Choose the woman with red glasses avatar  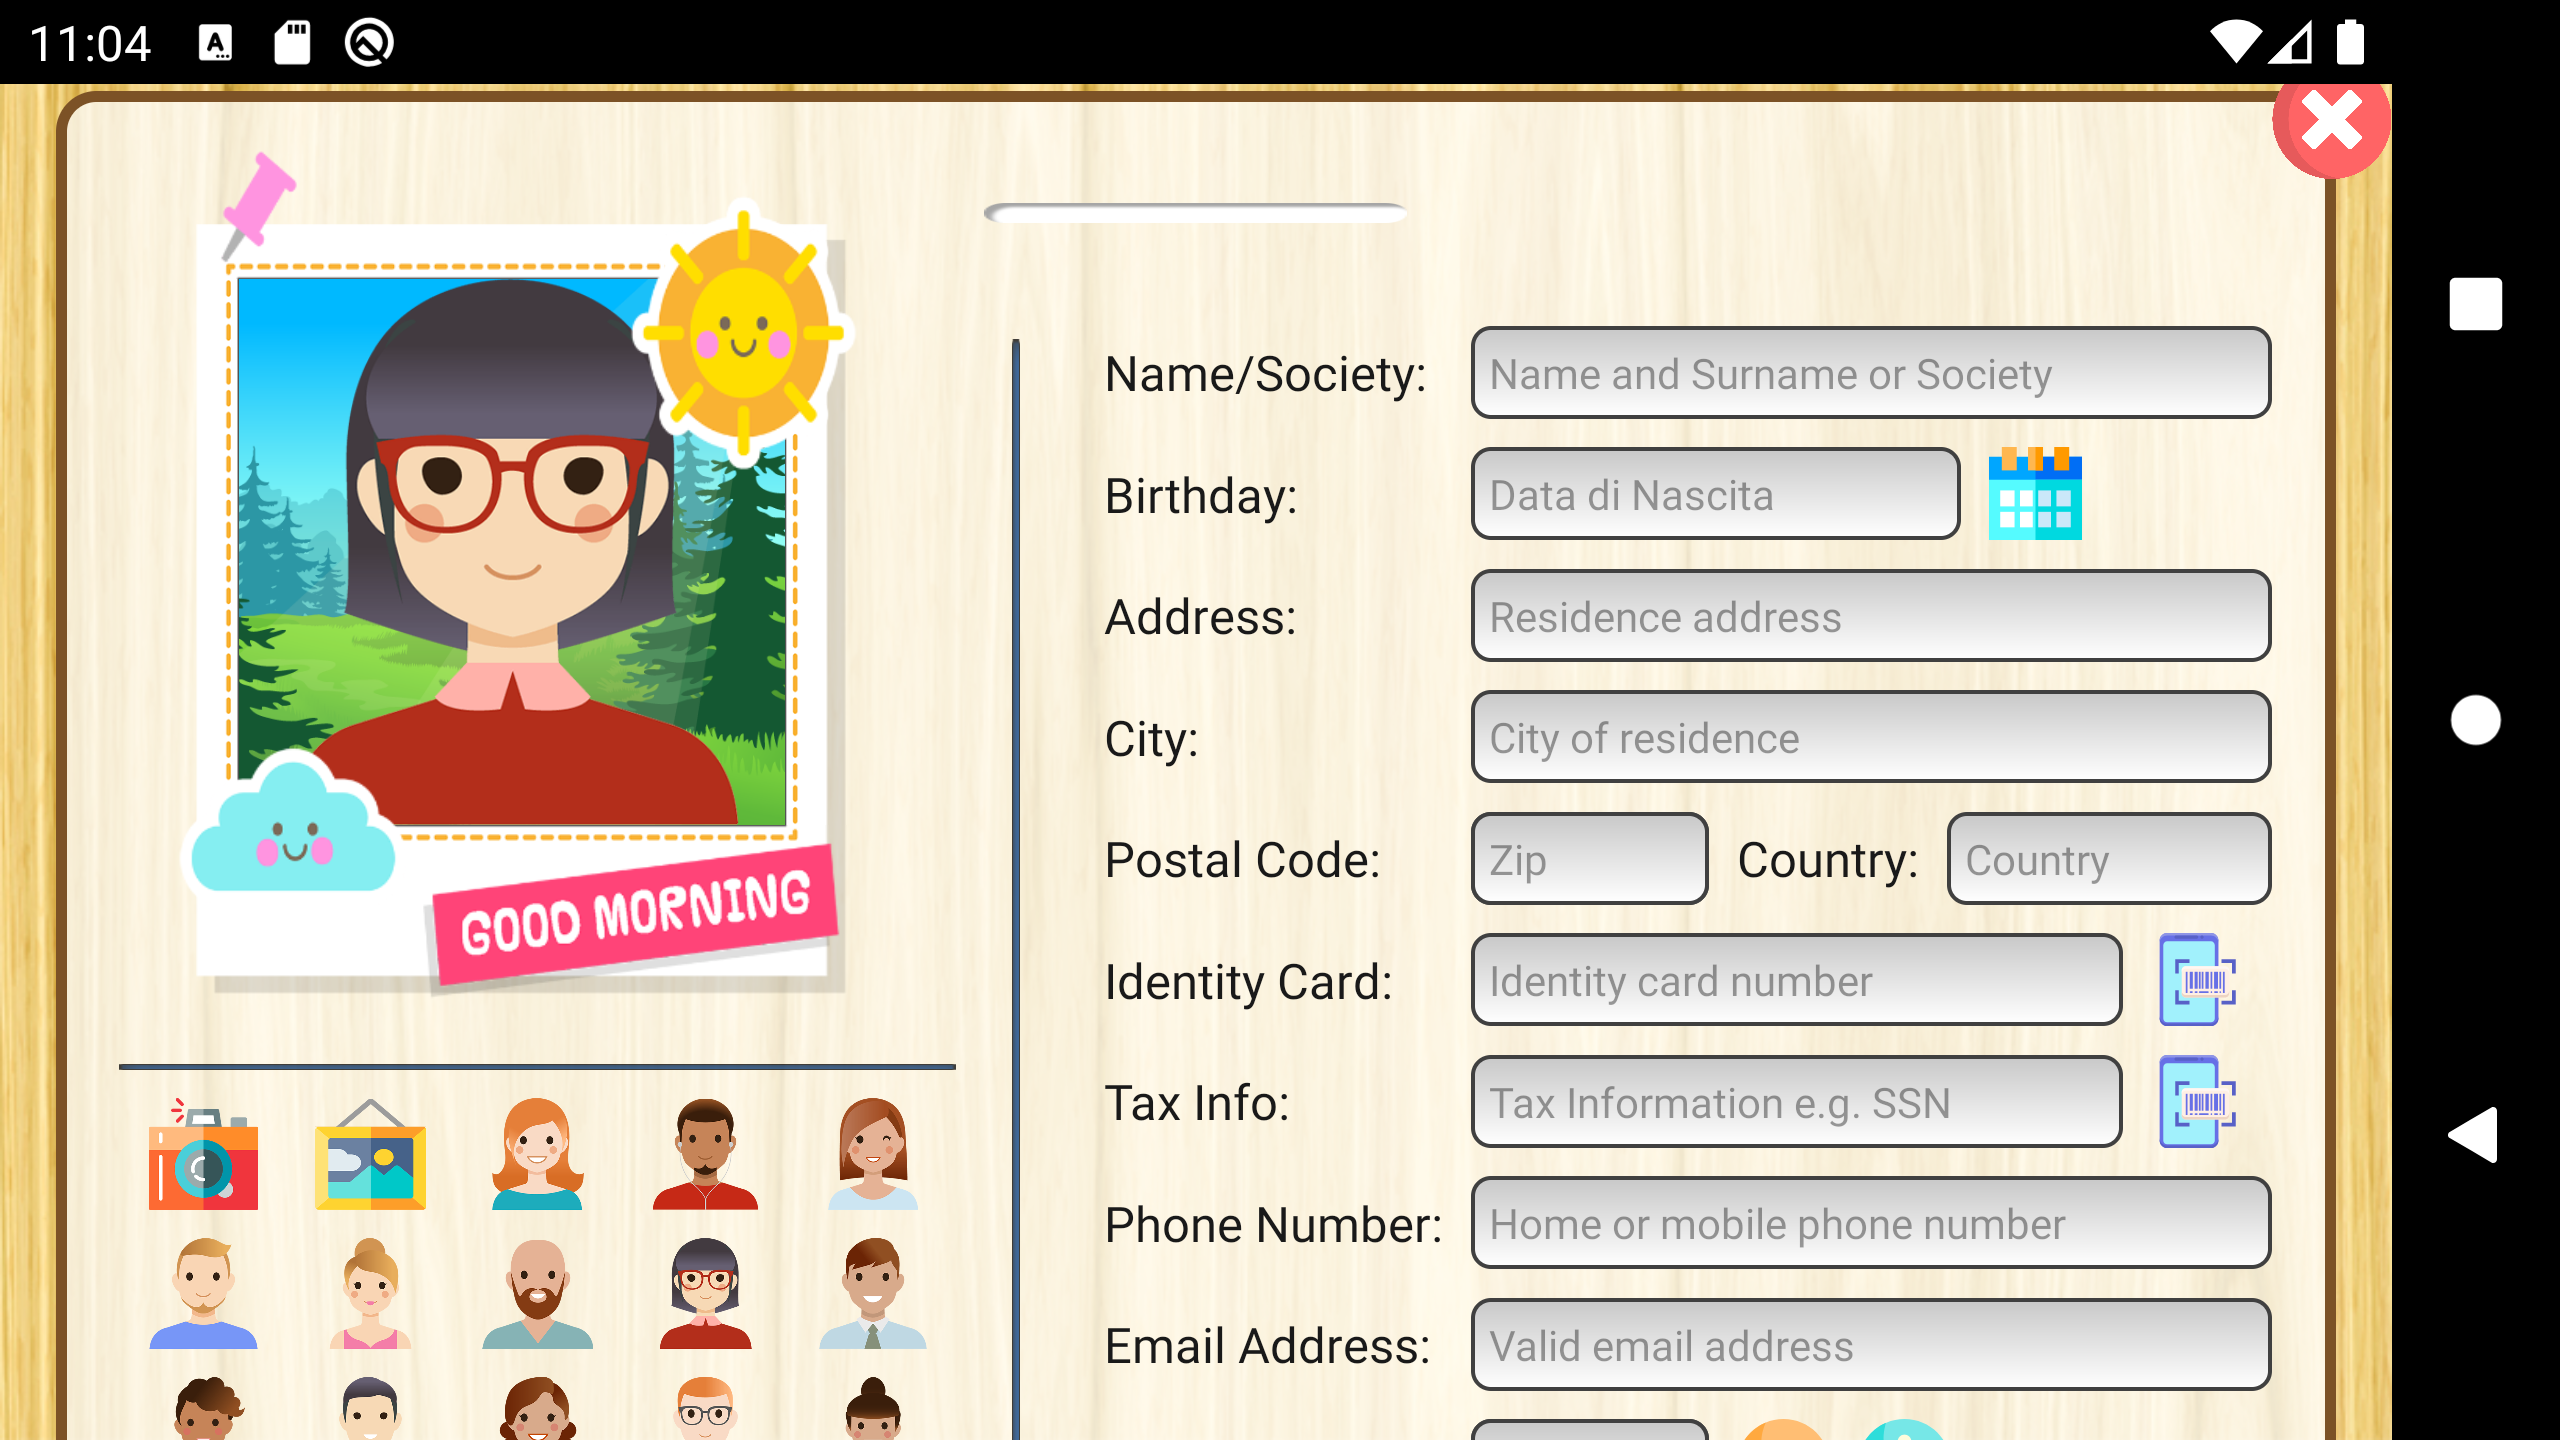pos(705,1293)
